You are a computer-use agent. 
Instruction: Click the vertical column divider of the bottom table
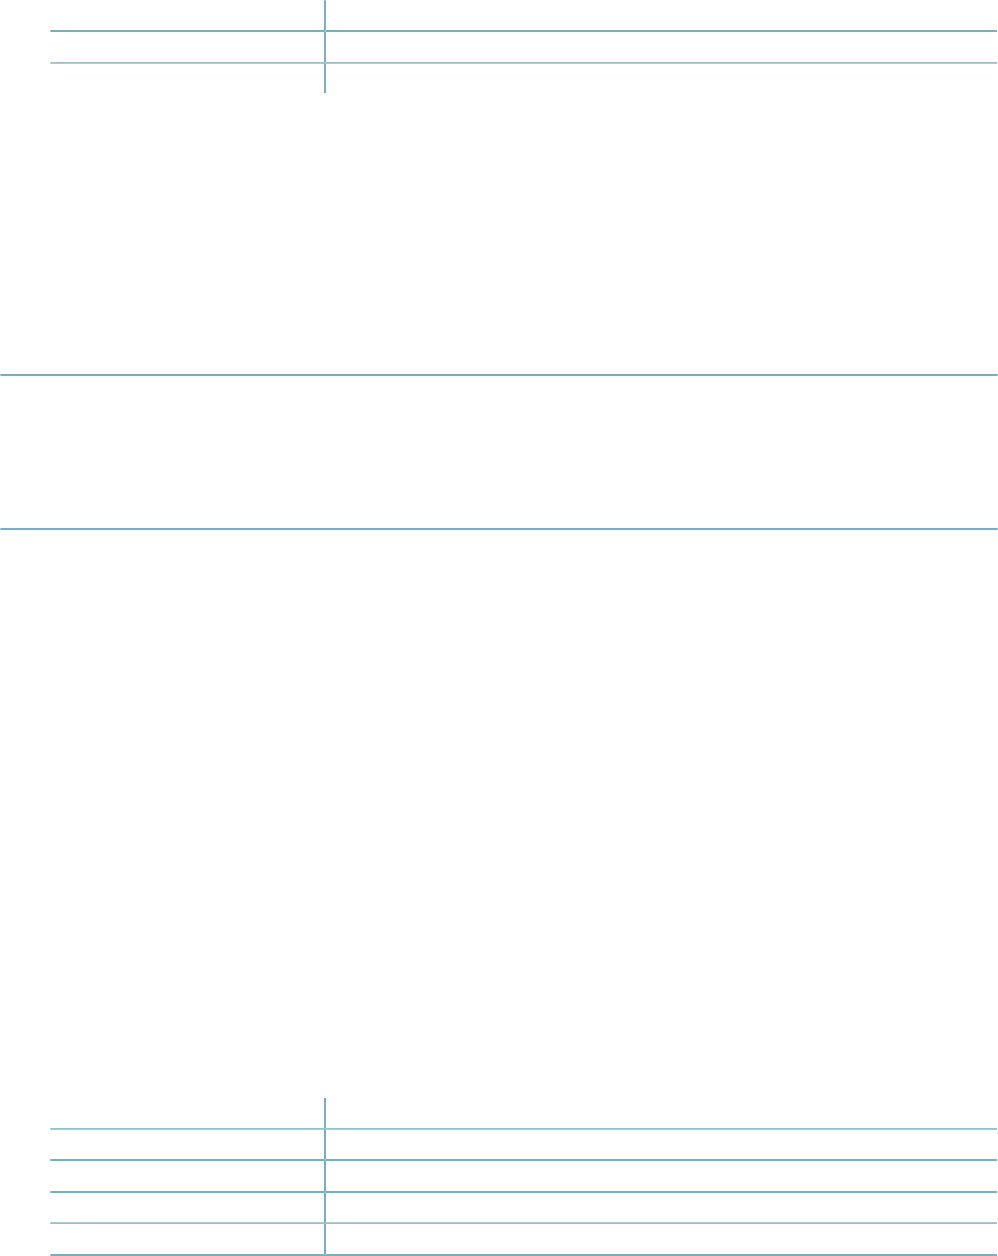tap(325, 1176)
